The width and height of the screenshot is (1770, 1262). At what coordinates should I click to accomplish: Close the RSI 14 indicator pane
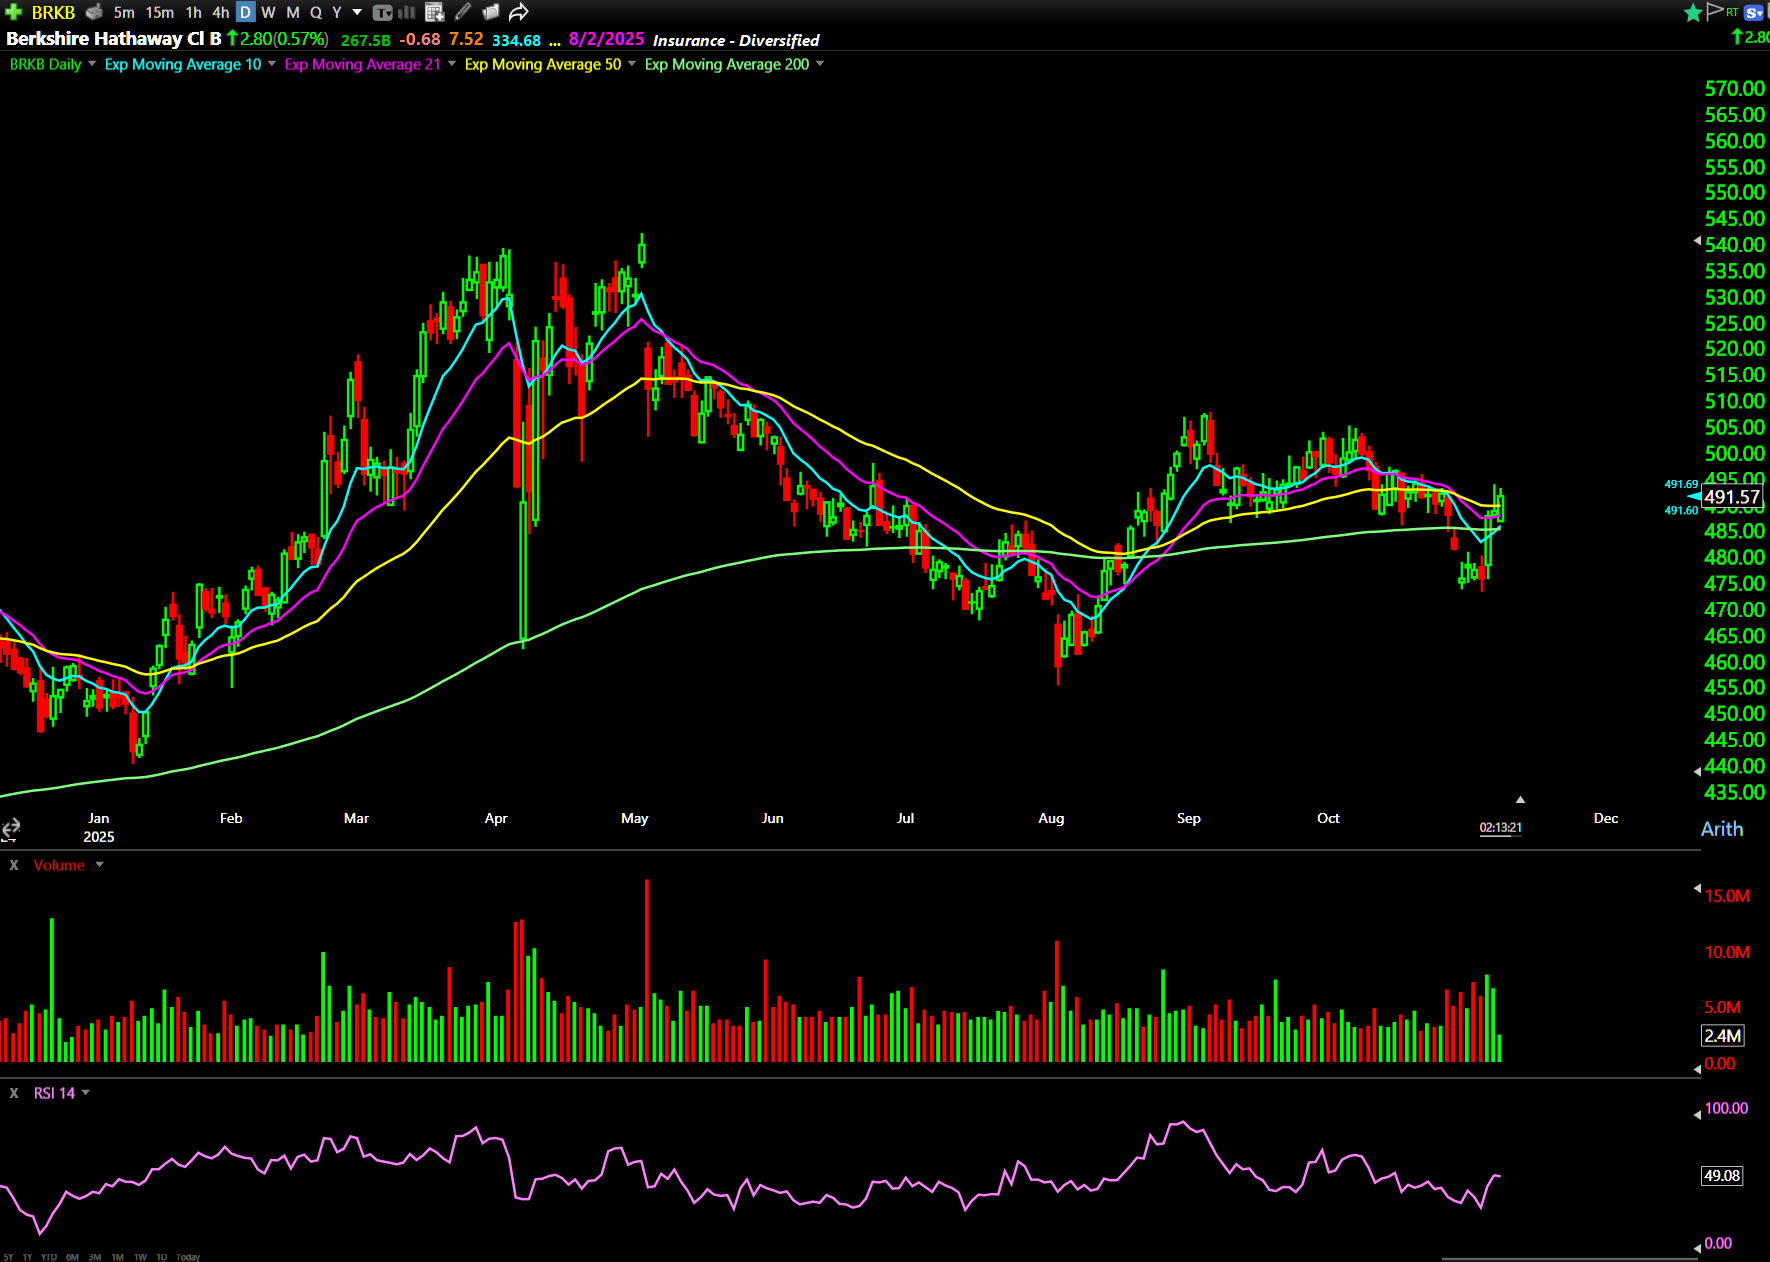pos(14,1093)
